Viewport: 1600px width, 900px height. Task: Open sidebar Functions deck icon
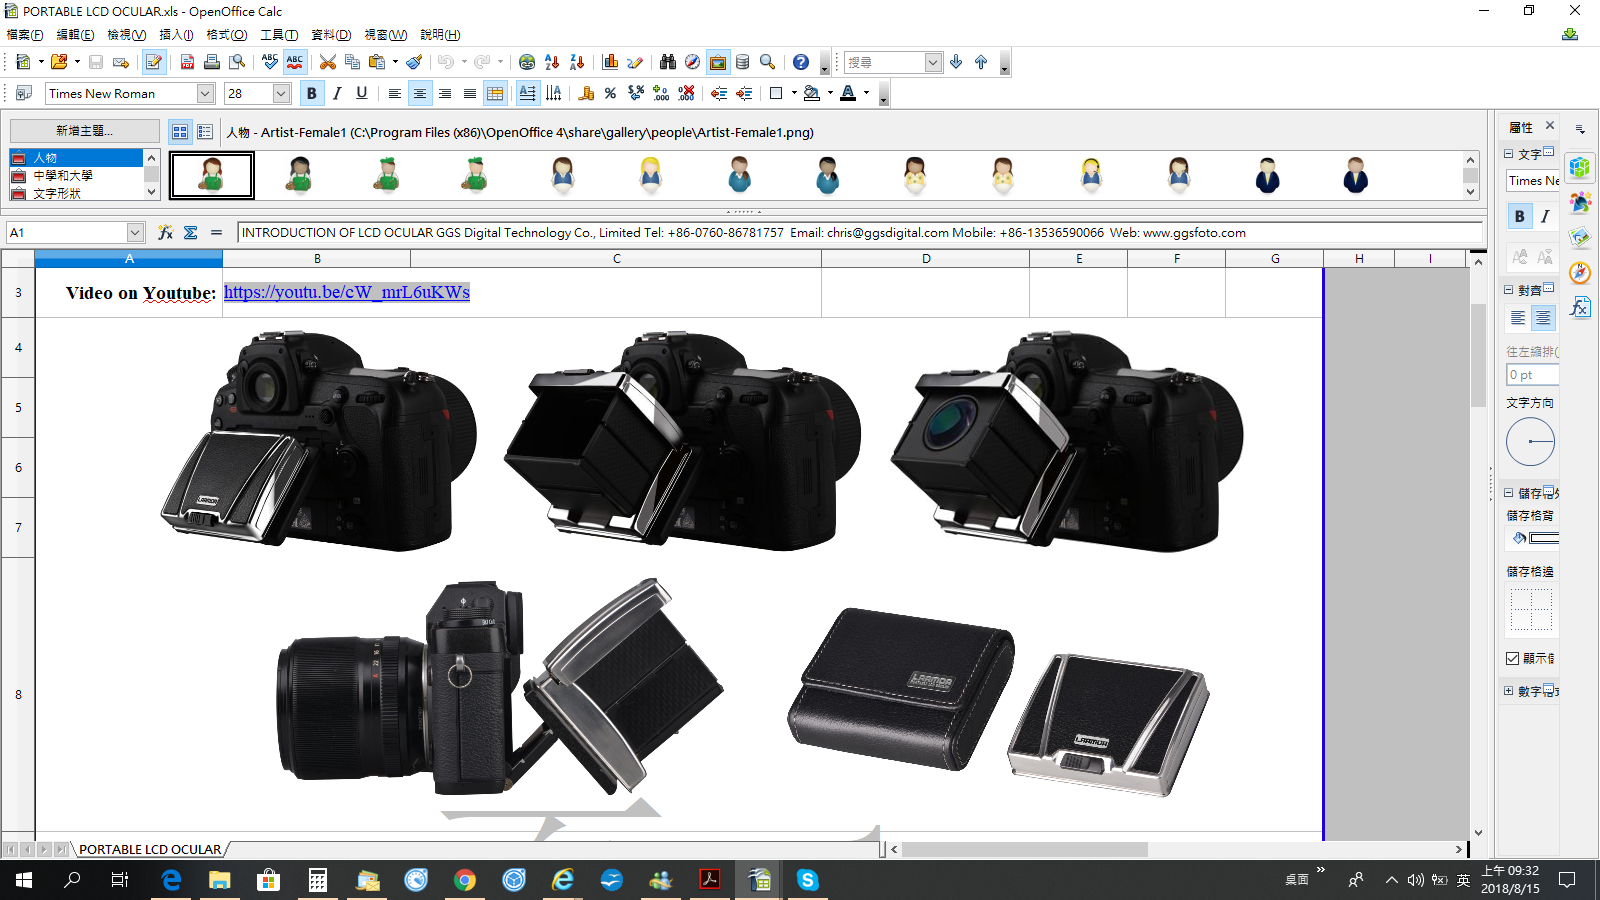1580,307
